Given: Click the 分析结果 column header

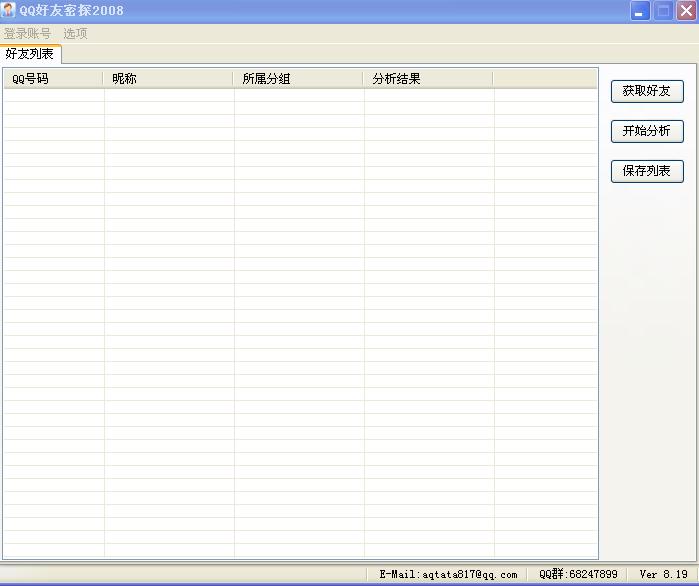Looking at the screenshot, I should (x=428, y=79).
